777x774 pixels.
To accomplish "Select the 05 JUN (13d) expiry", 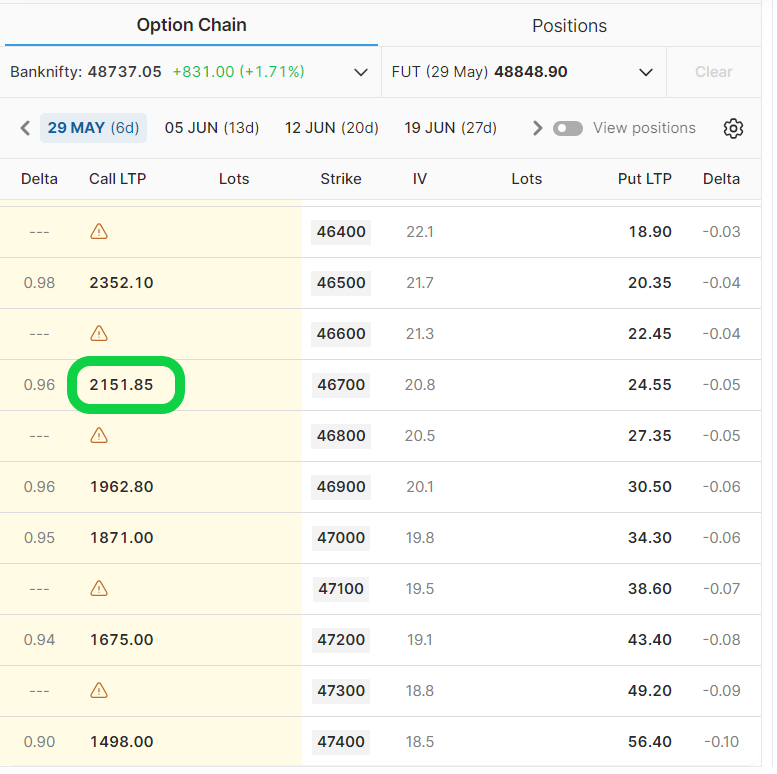I will 212,128.
